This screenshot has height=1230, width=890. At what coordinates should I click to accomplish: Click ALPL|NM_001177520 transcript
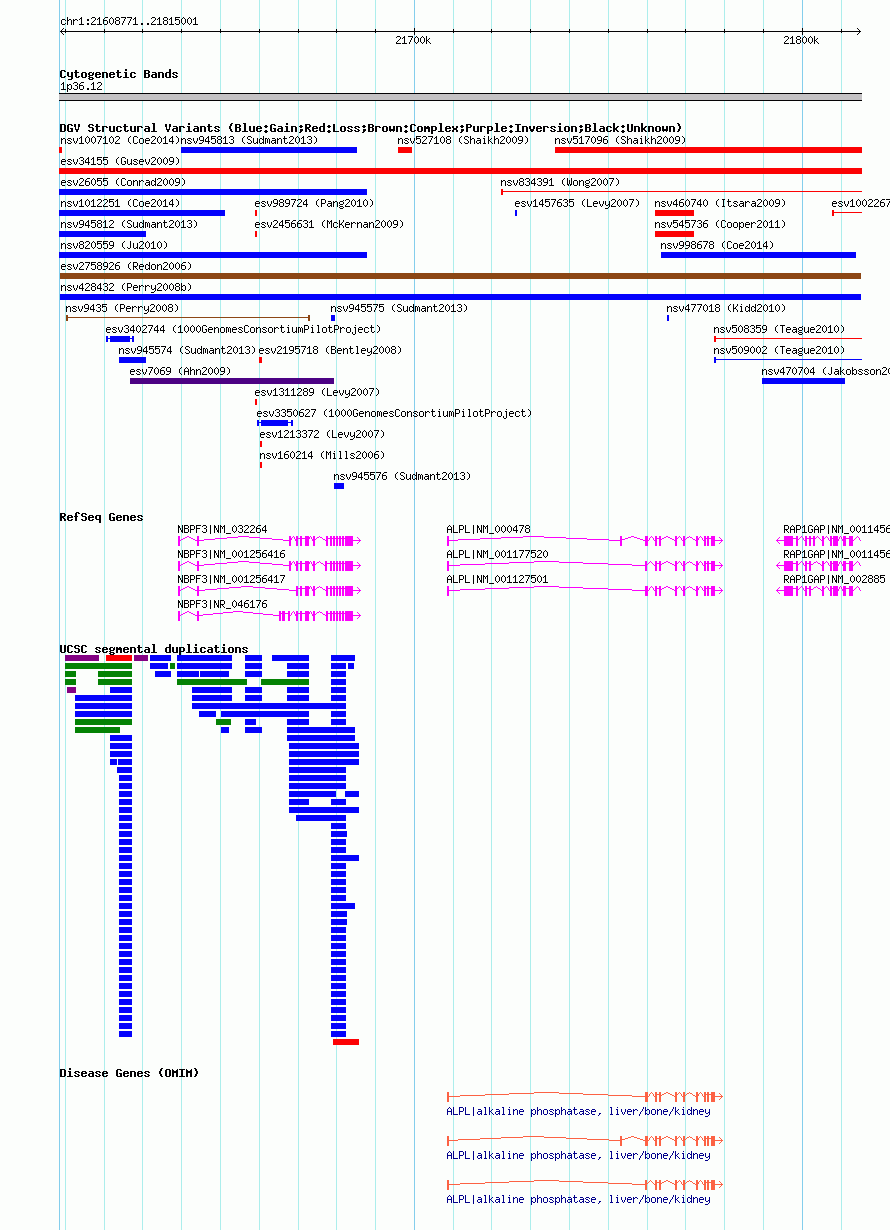point(584,566)
